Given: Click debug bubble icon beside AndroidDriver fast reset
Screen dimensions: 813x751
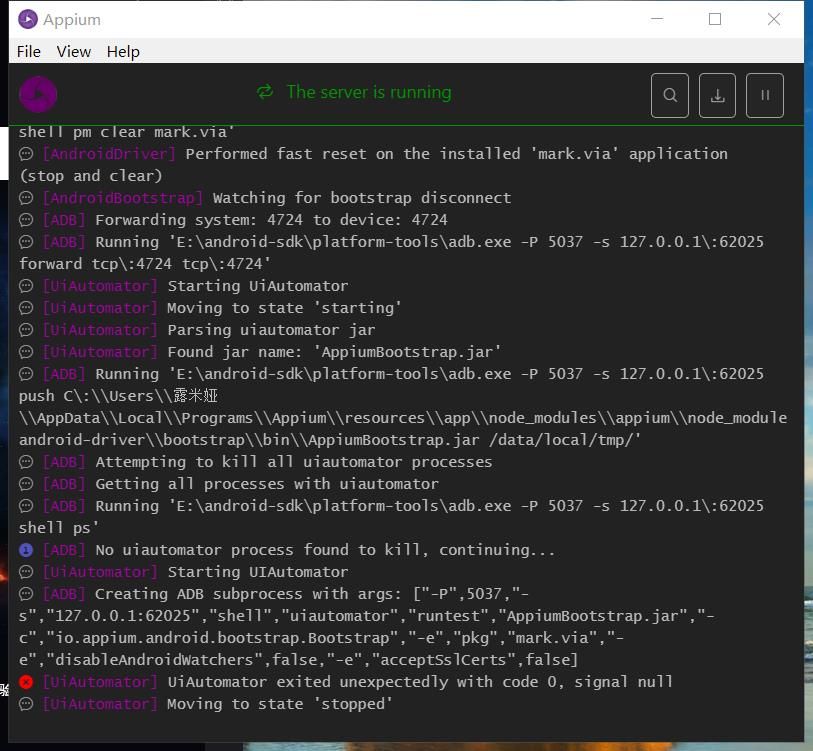Looking at the screenshot, I should pos(27,154).
